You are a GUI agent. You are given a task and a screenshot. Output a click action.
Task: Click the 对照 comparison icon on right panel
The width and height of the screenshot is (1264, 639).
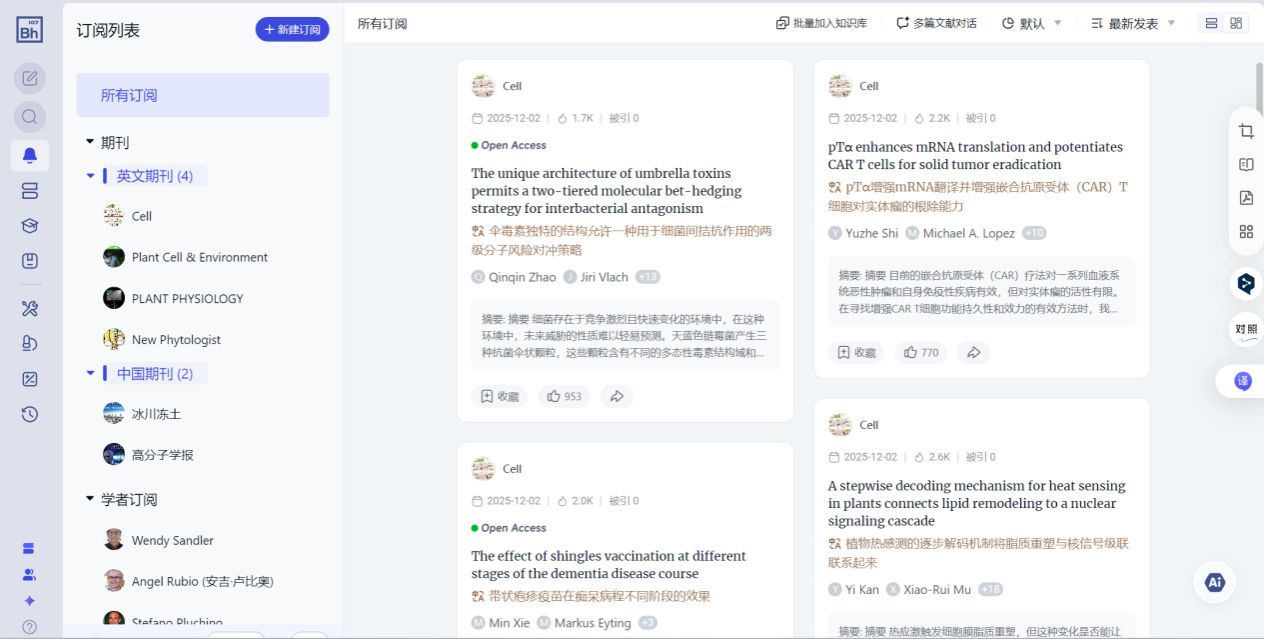1246,329
